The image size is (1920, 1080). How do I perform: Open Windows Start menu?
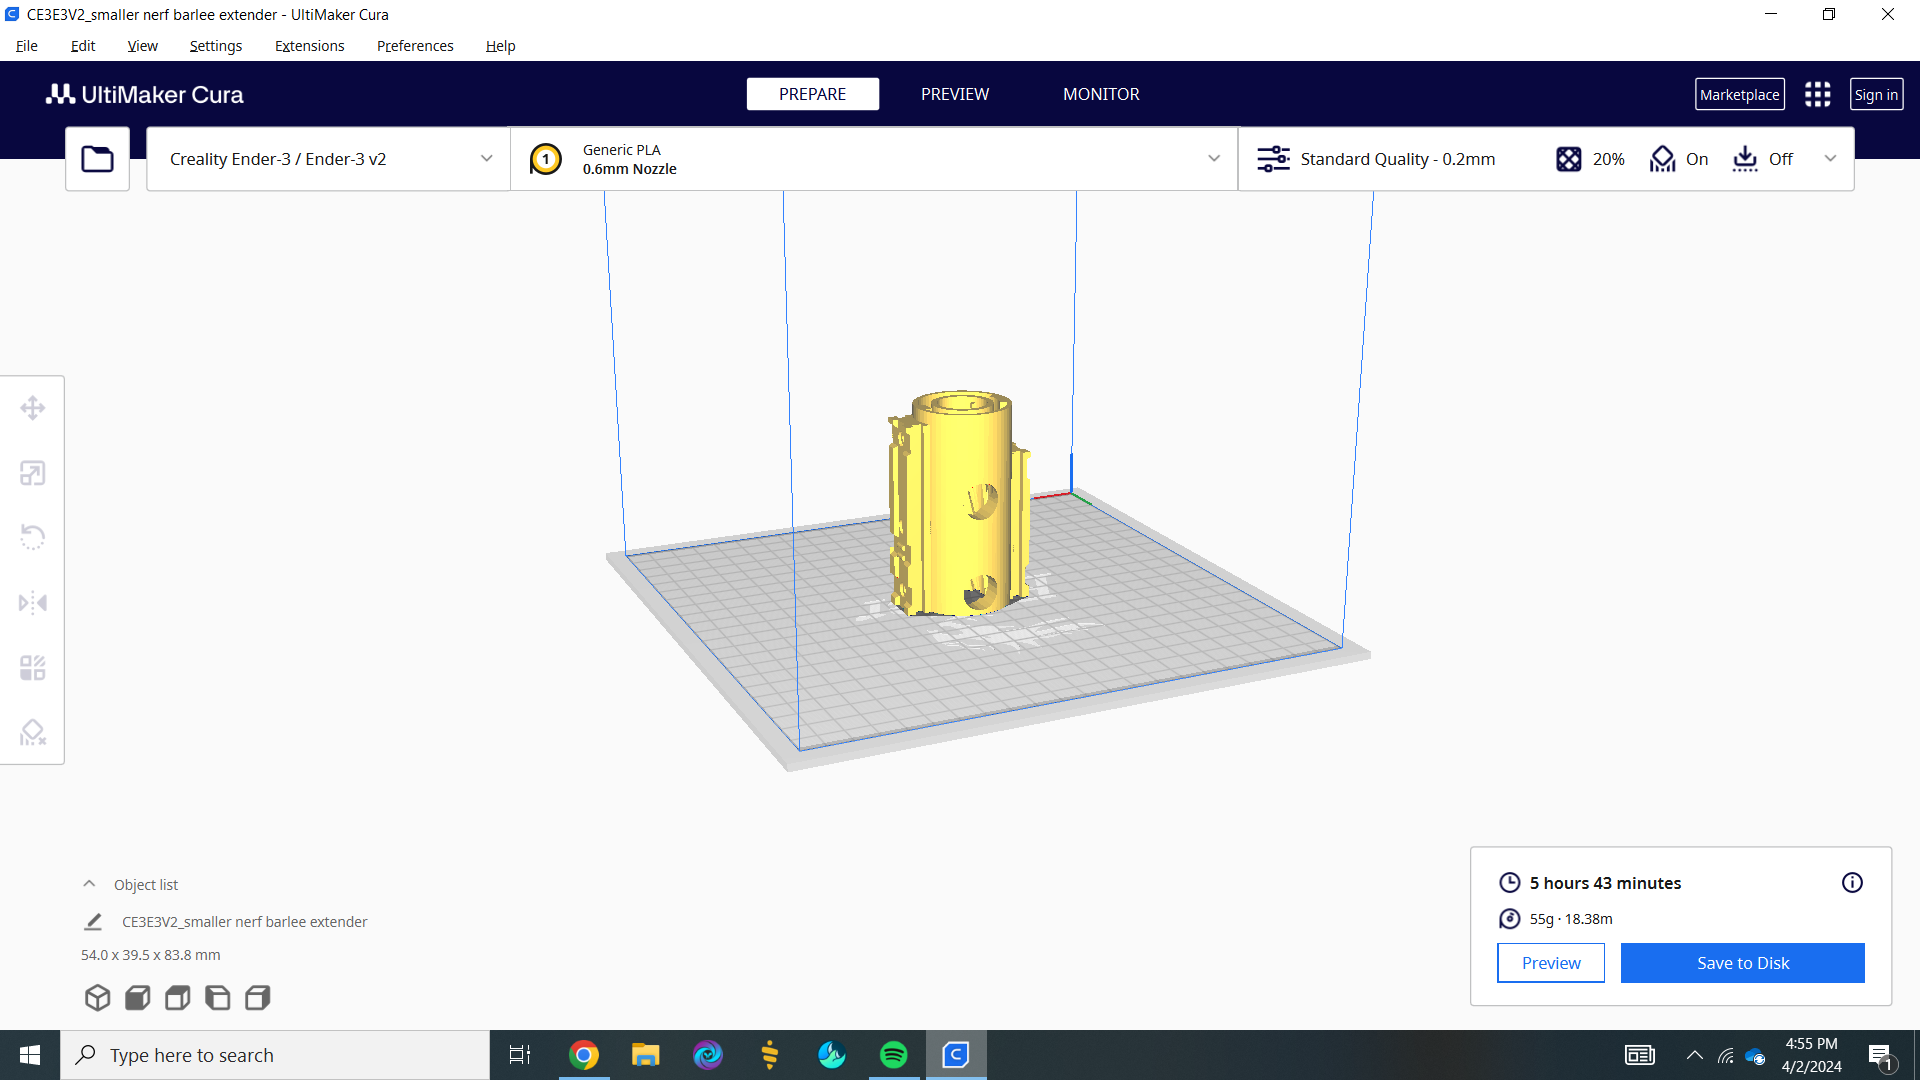pyautogui.click(x=30, y=1055)
